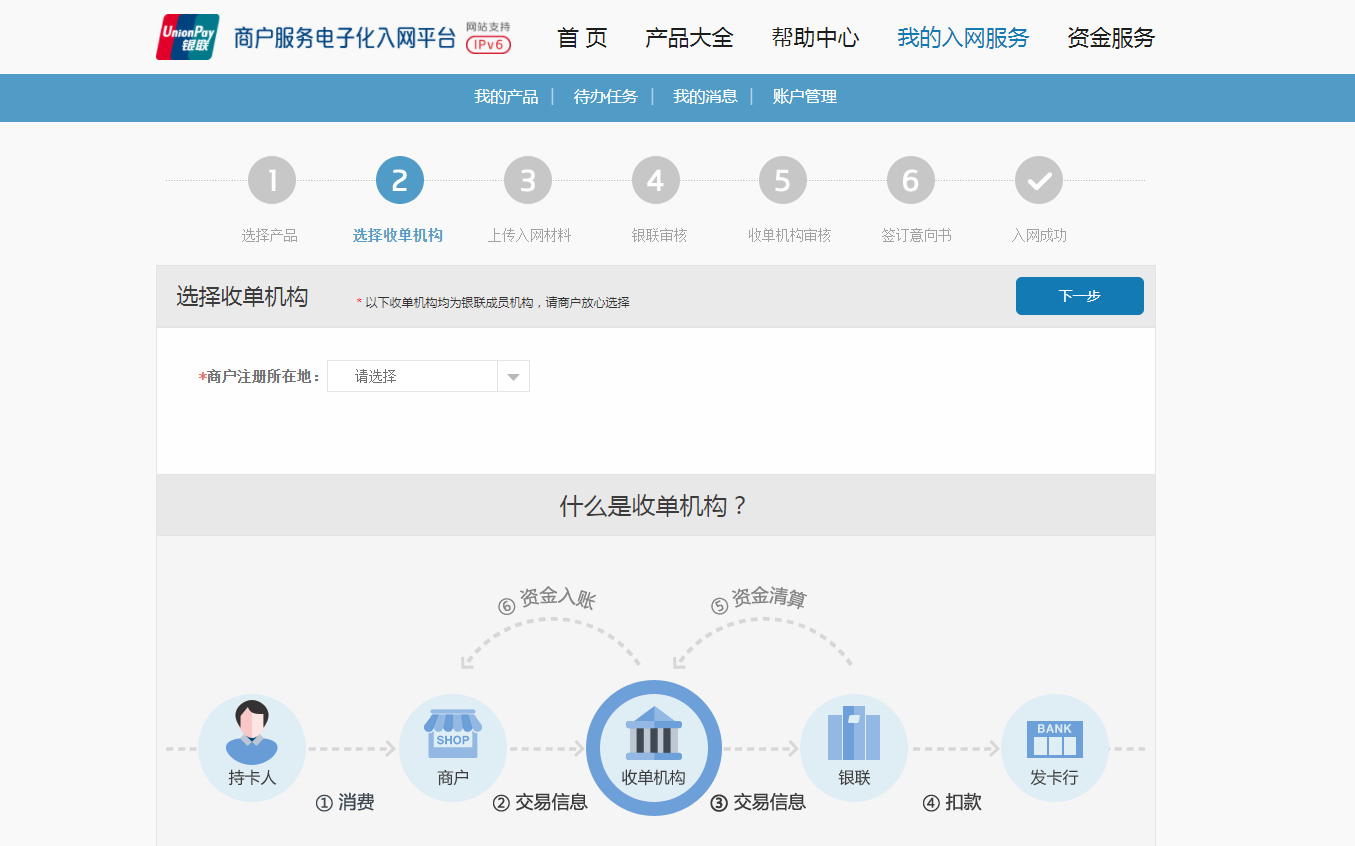Click the checkmark 入网成功 step circle

tap(1039, 181)
